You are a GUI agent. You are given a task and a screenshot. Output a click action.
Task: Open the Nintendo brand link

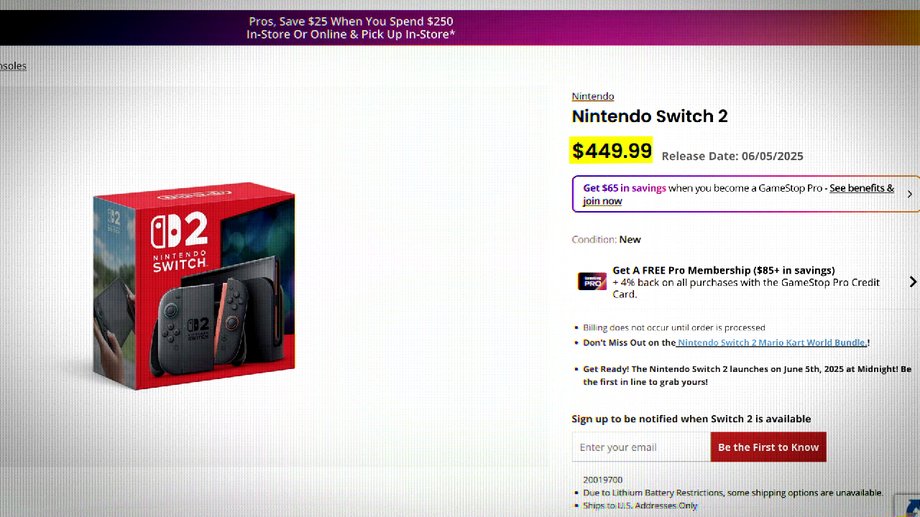pos(593,96)
